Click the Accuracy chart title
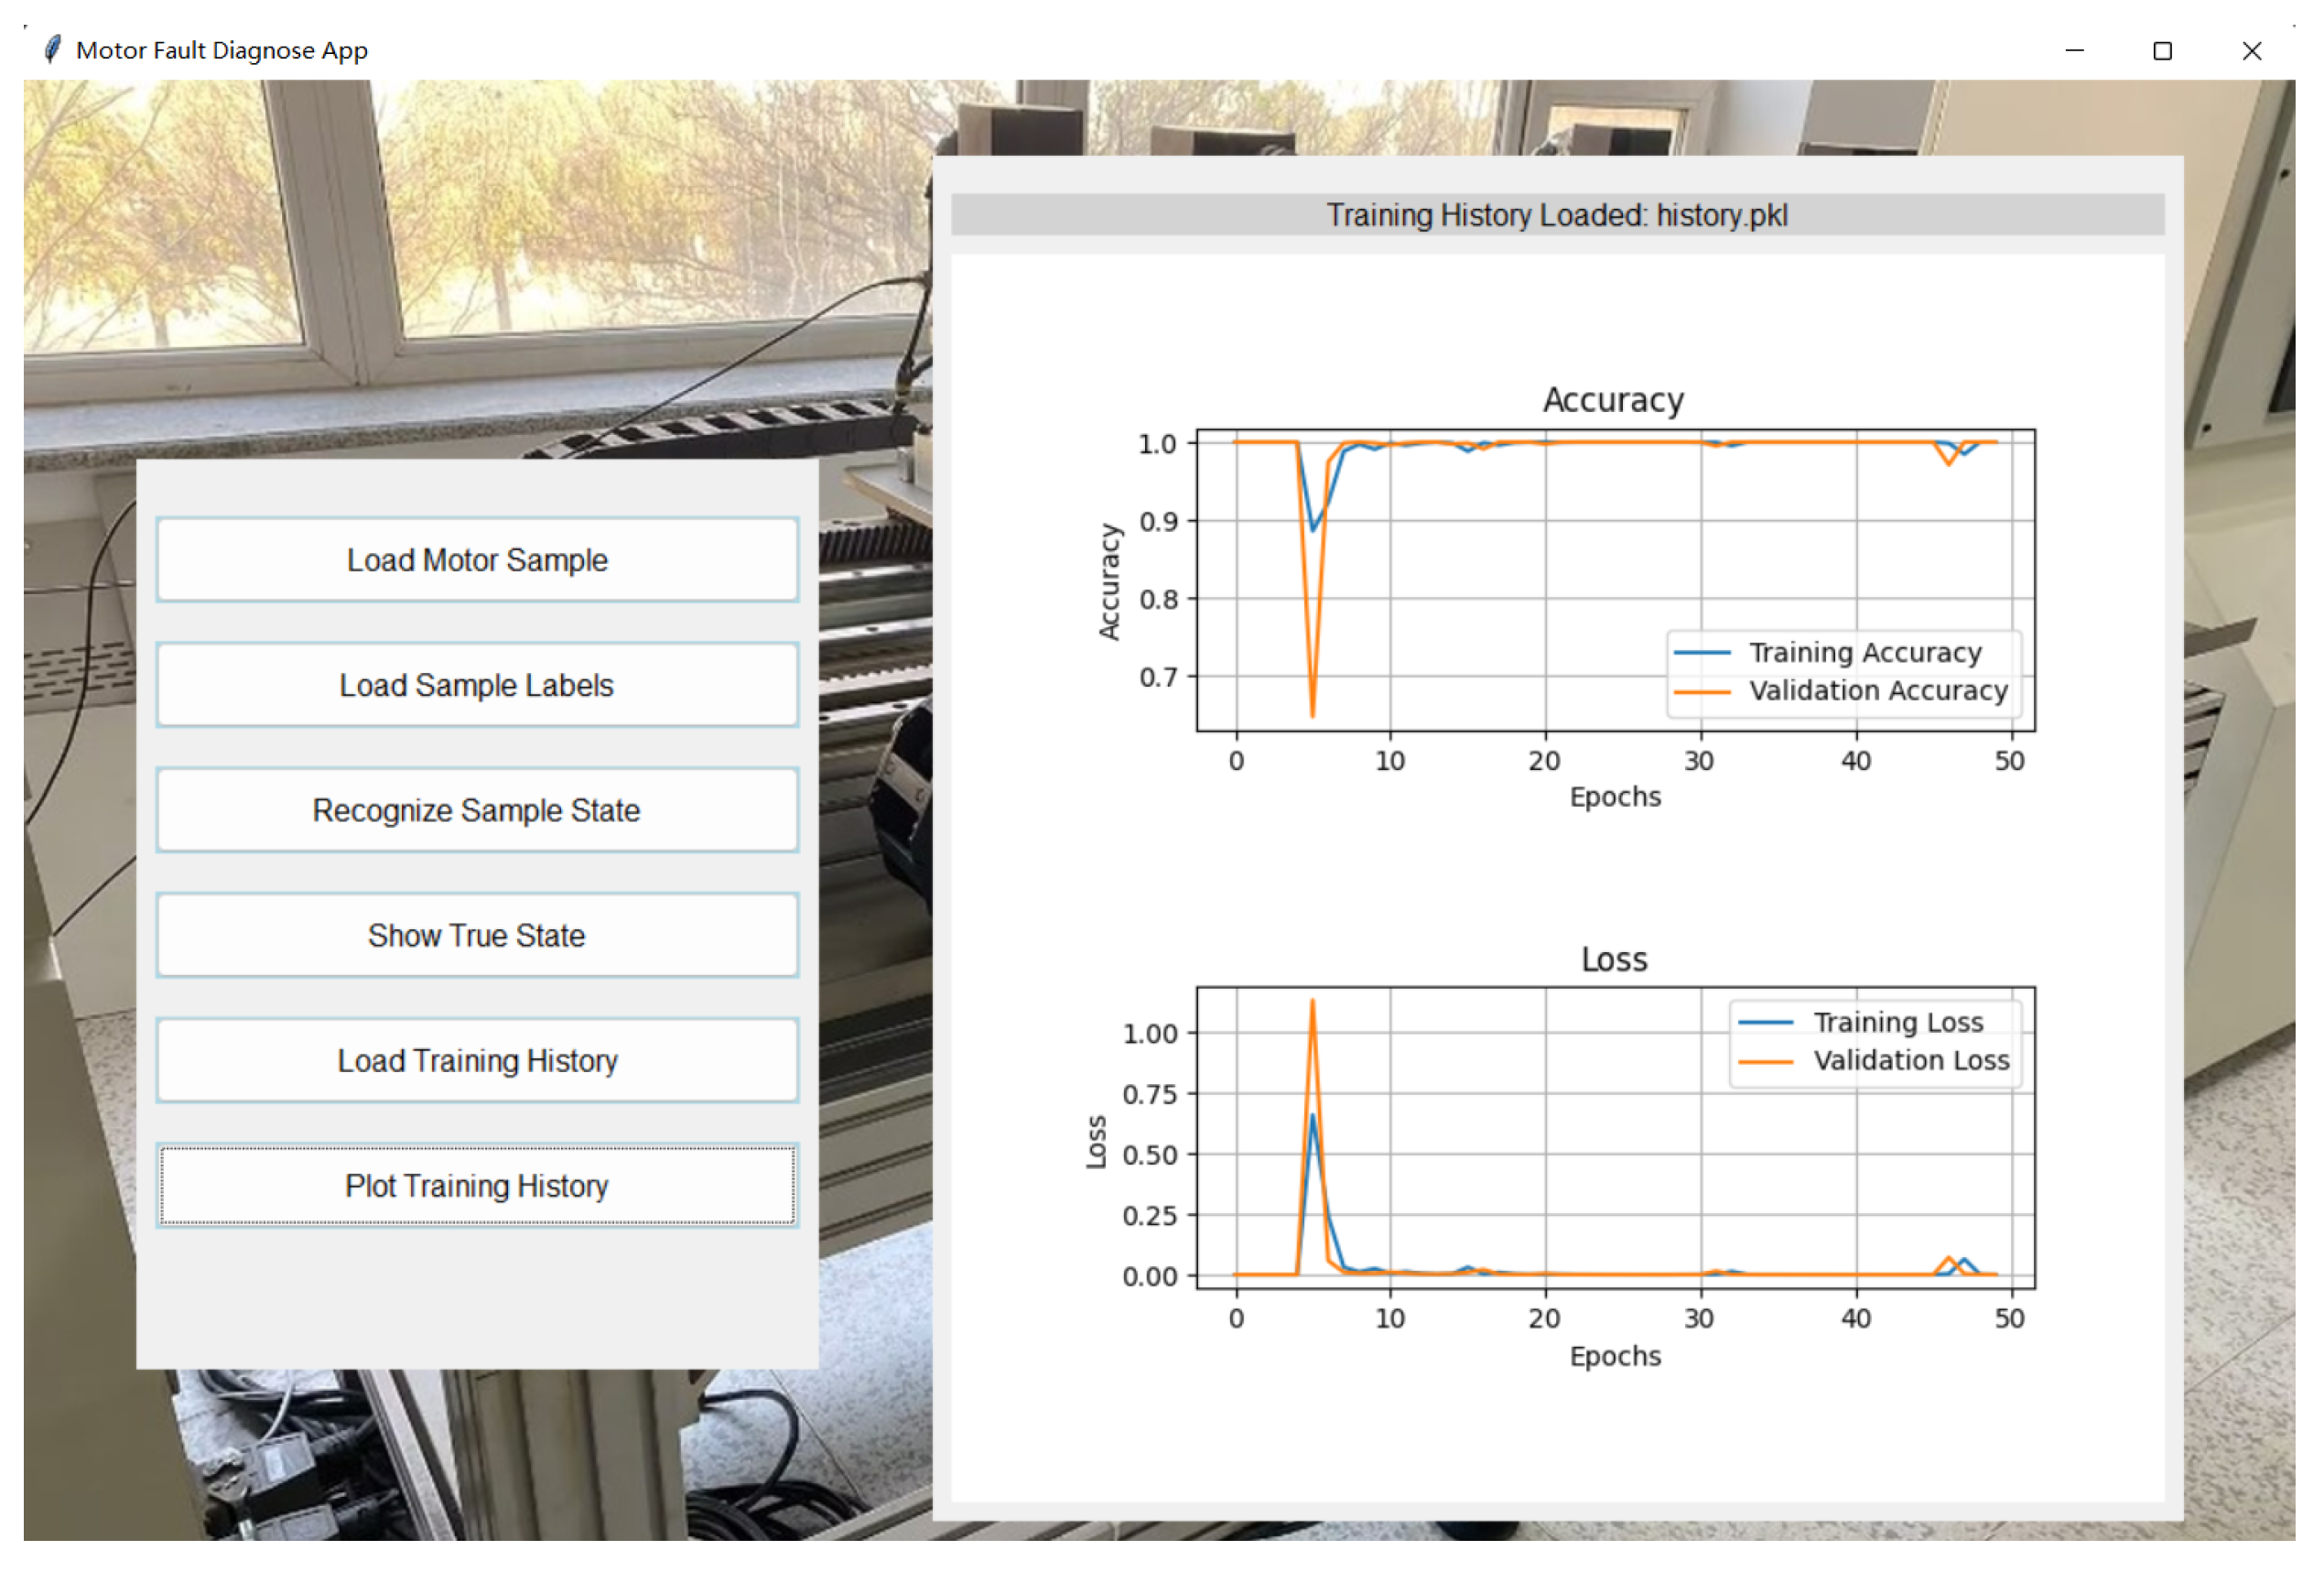This screenshot has width=2324, height=1572. [x=1613, y=399]
